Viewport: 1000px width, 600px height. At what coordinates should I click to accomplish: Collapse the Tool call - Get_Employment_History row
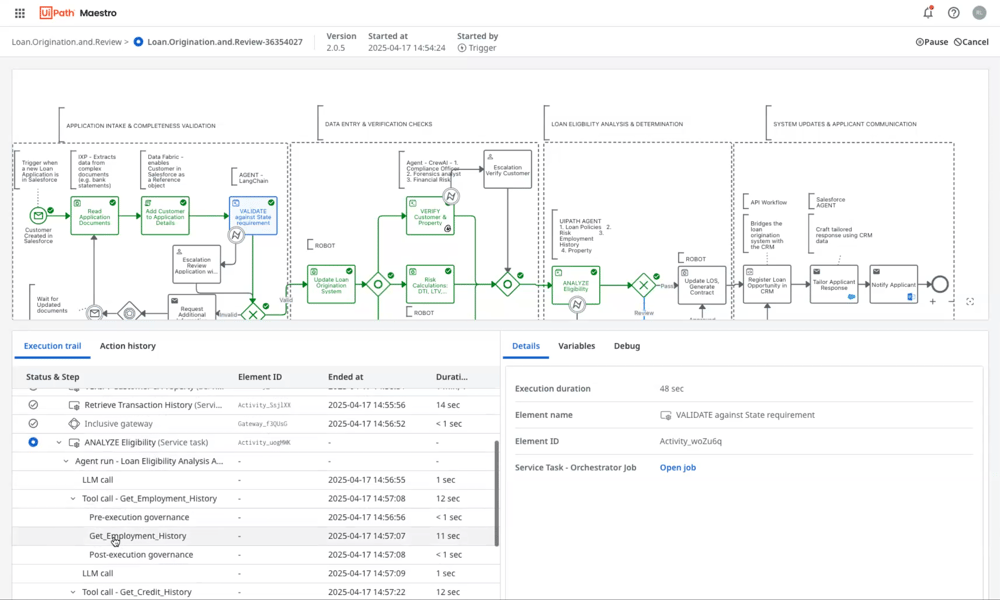pos(73,499)
